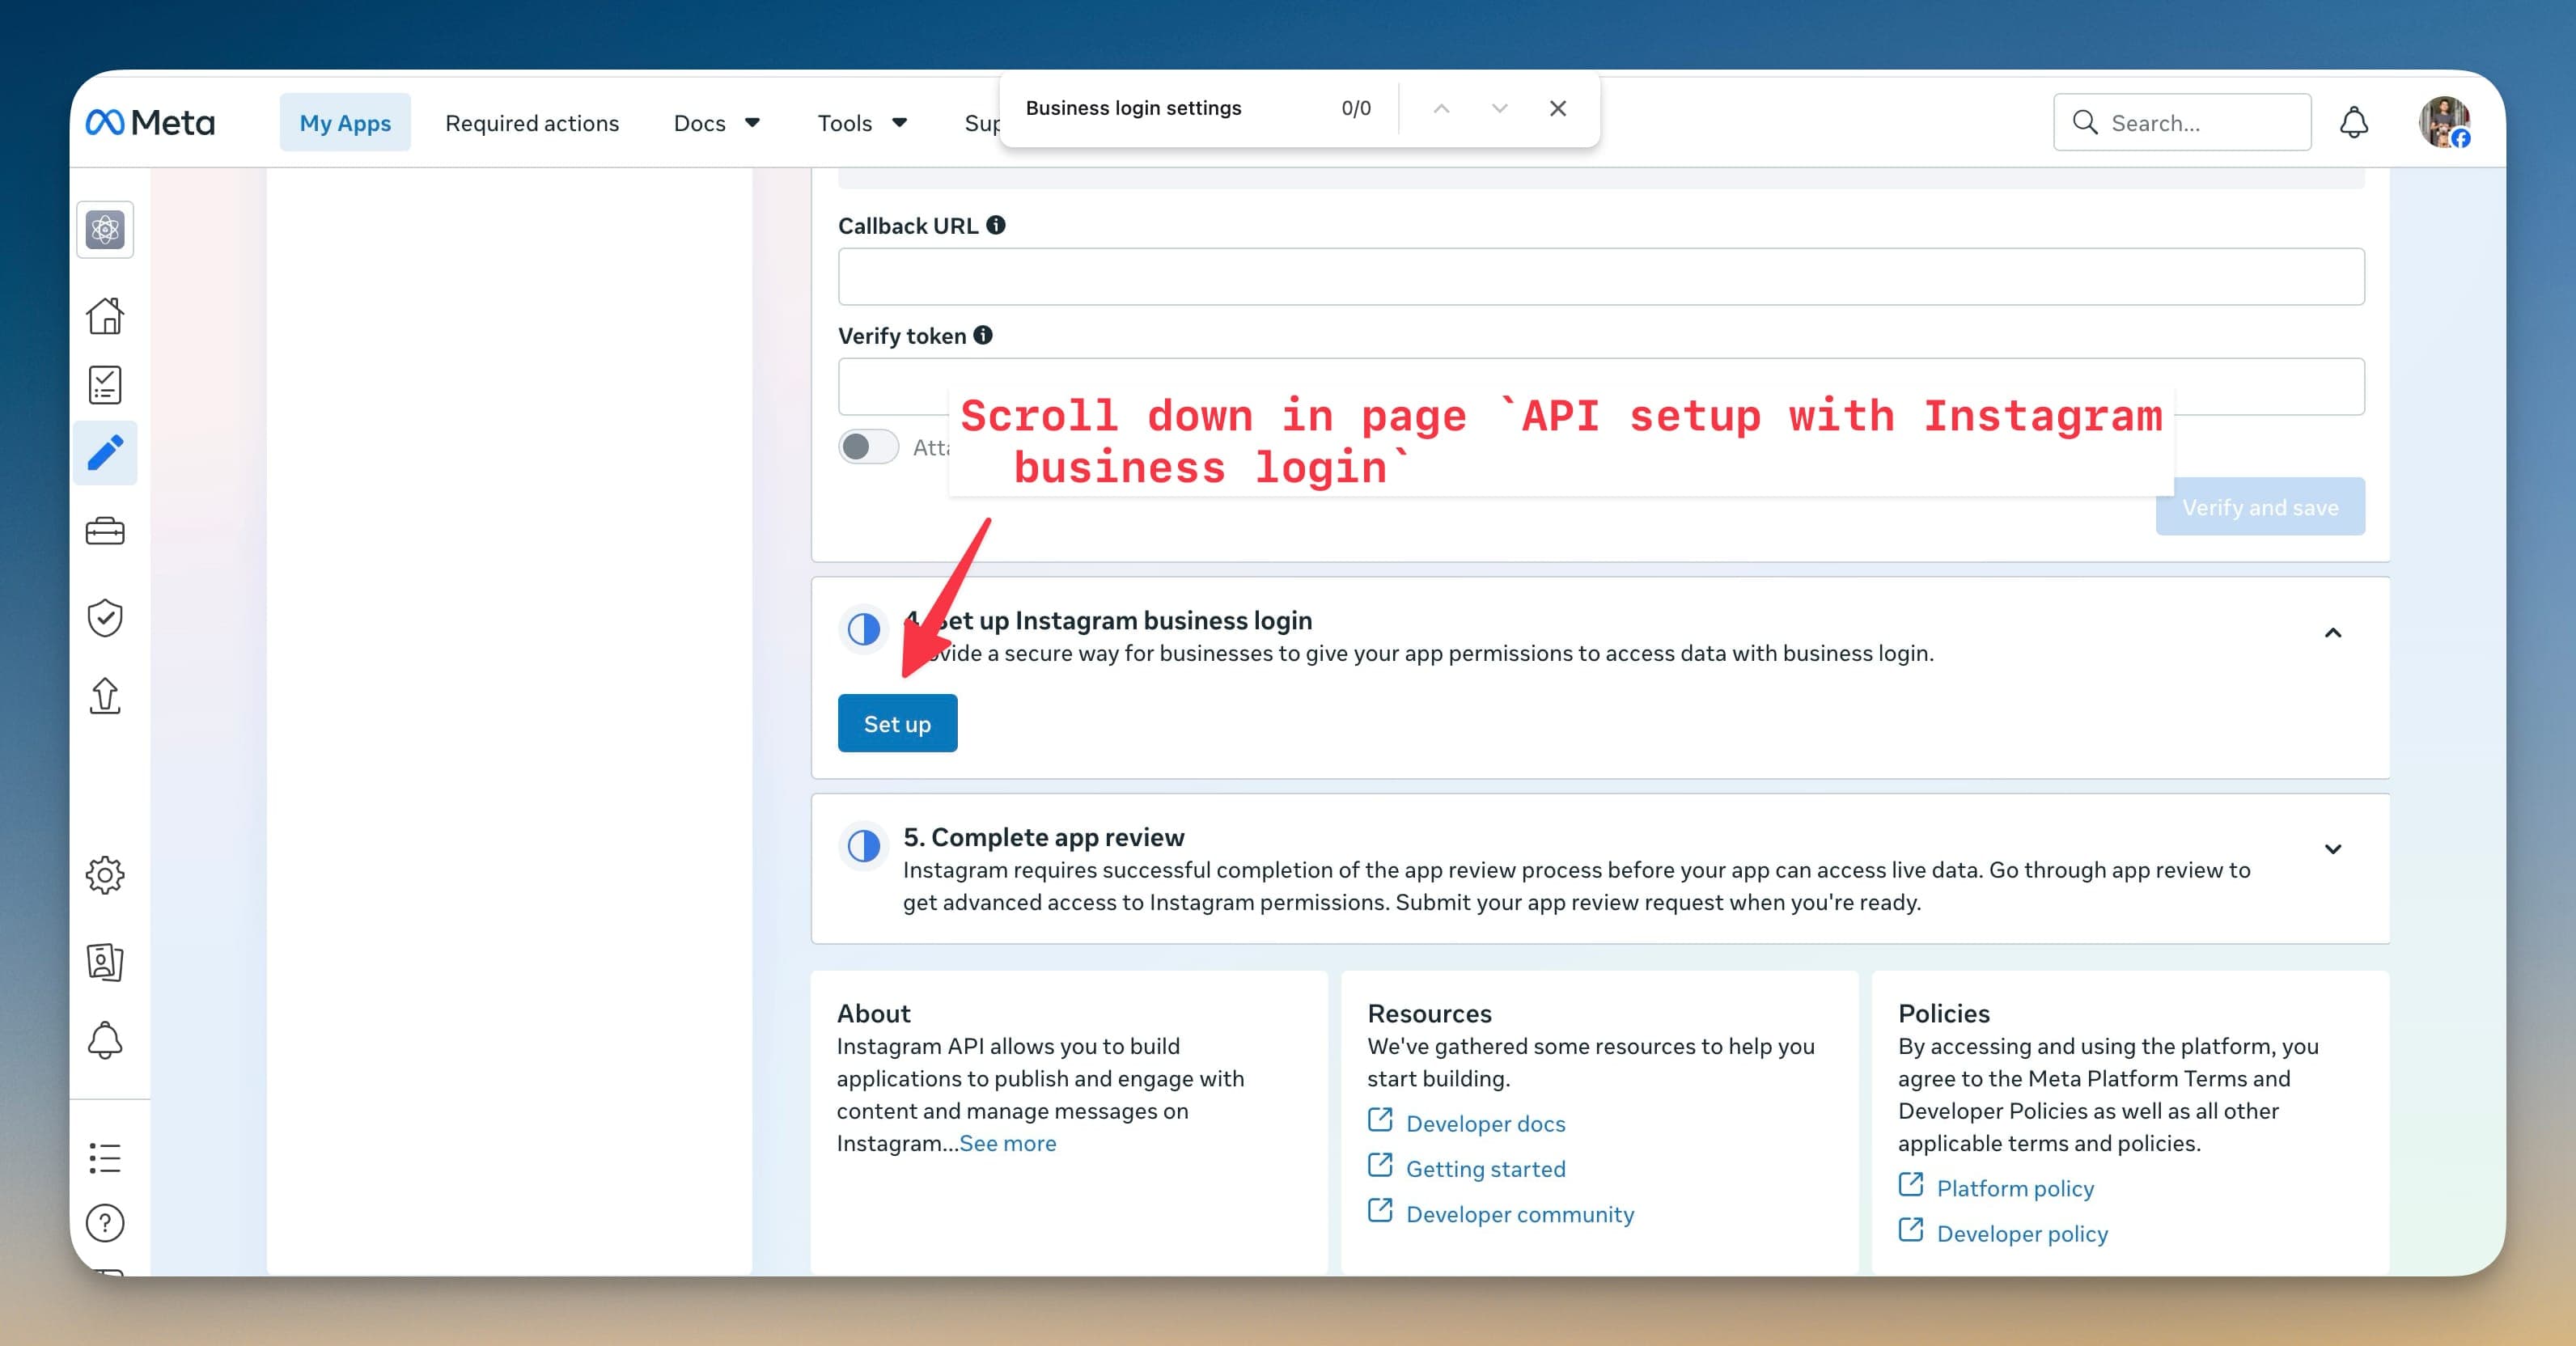Close the find bar

(x=1558, y=108)
